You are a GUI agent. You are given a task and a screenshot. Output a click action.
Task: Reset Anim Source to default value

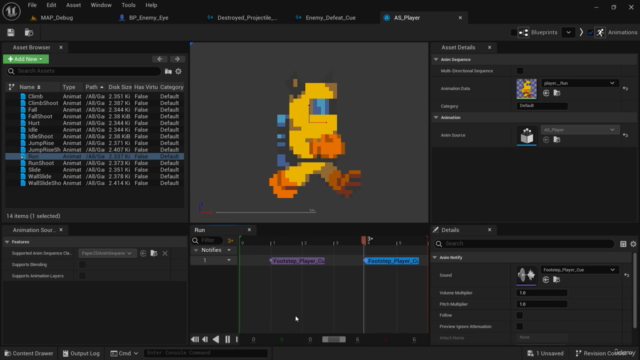click(x=625, y=135)
